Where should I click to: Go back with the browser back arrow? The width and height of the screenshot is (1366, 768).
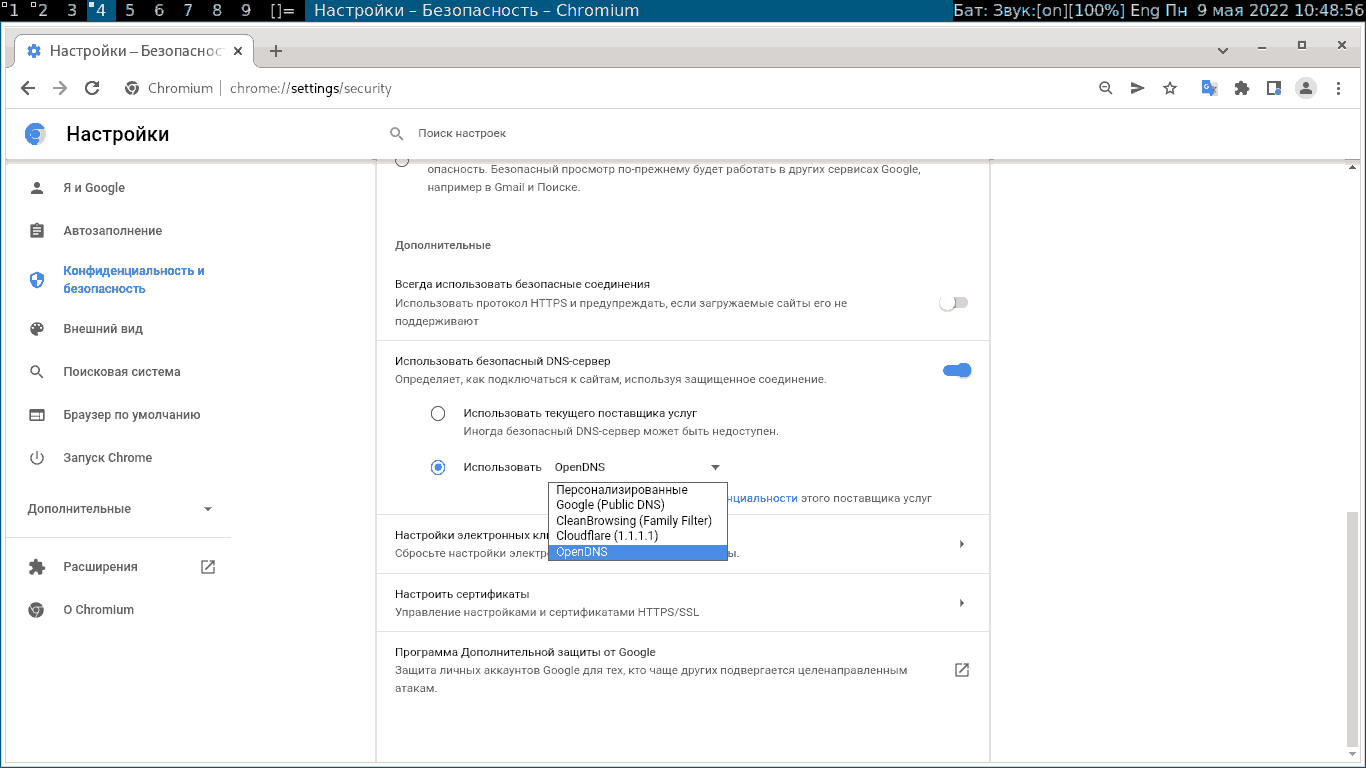(28, 88)
